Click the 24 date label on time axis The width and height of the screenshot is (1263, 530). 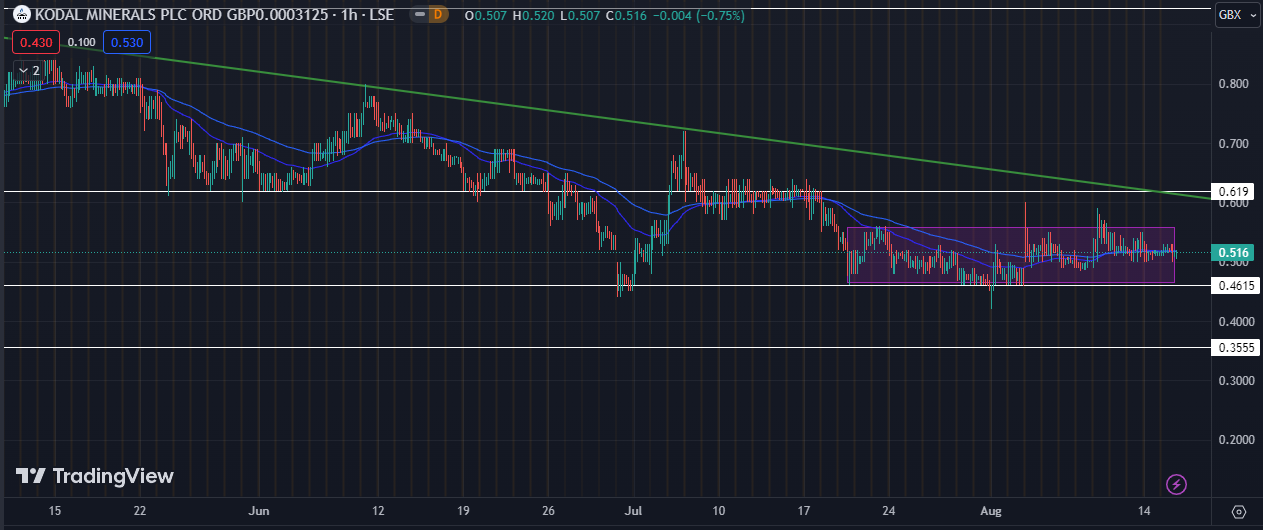[x=889, y=511]
